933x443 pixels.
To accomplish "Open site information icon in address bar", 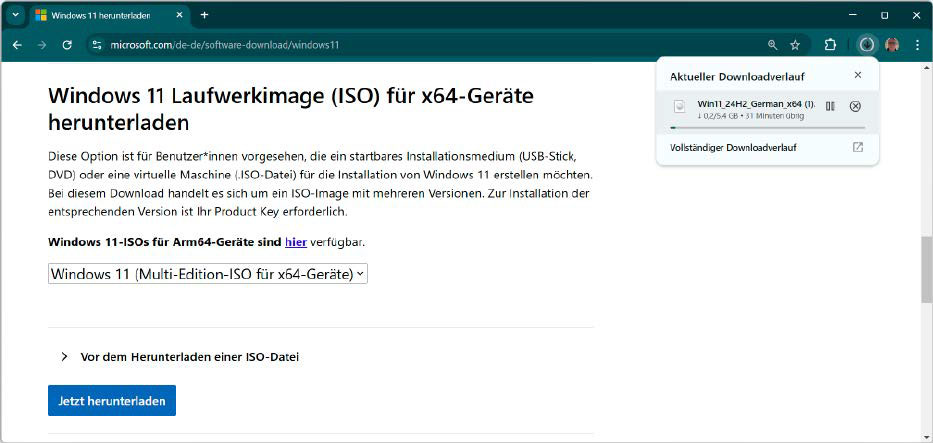I will pyautogui.click(x=98, y=45).
